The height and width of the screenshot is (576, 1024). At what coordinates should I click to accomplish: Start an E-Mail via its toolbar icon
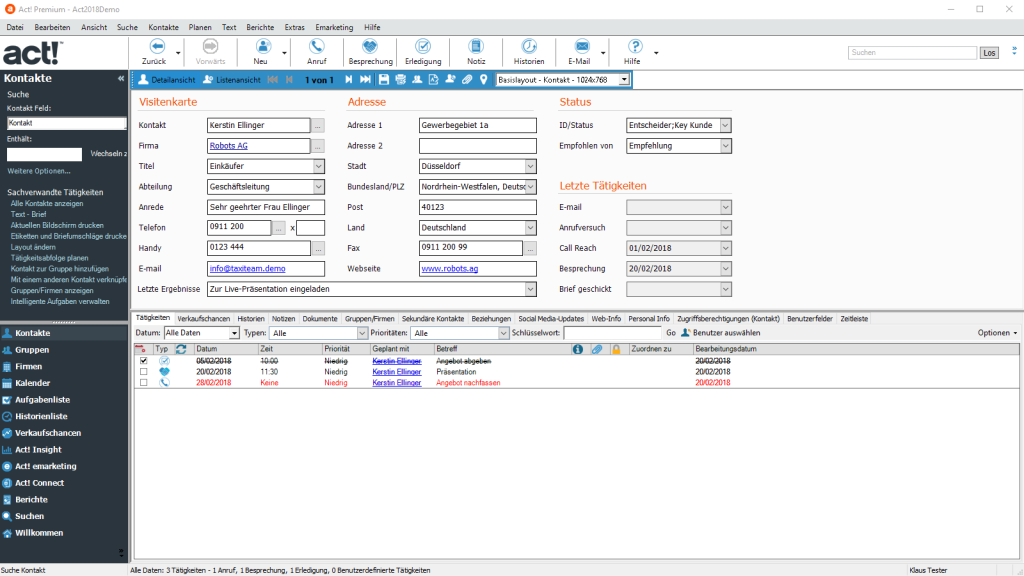[x=582, y=47]
